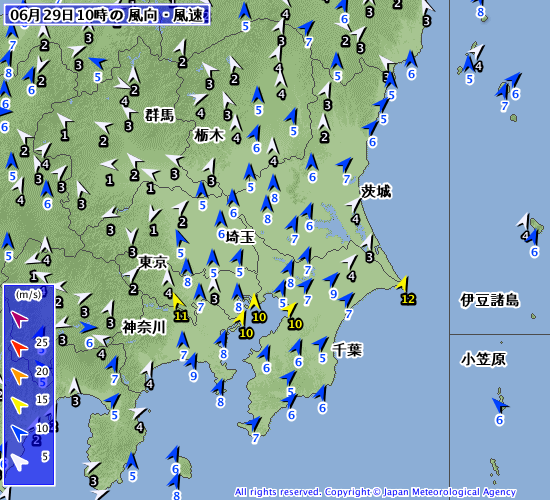Select the yellow arrow legend entry for 15 m/s
This screenshot has width=550, height=500.
tap(19, 405)
